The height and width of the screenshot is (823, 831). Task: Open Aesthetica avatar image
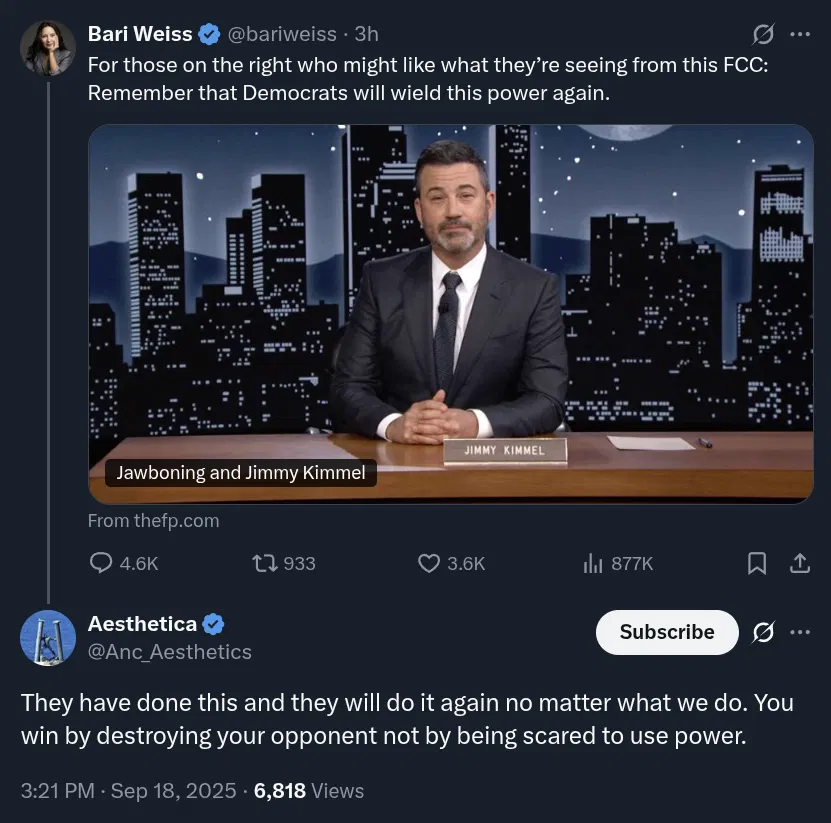48,638
